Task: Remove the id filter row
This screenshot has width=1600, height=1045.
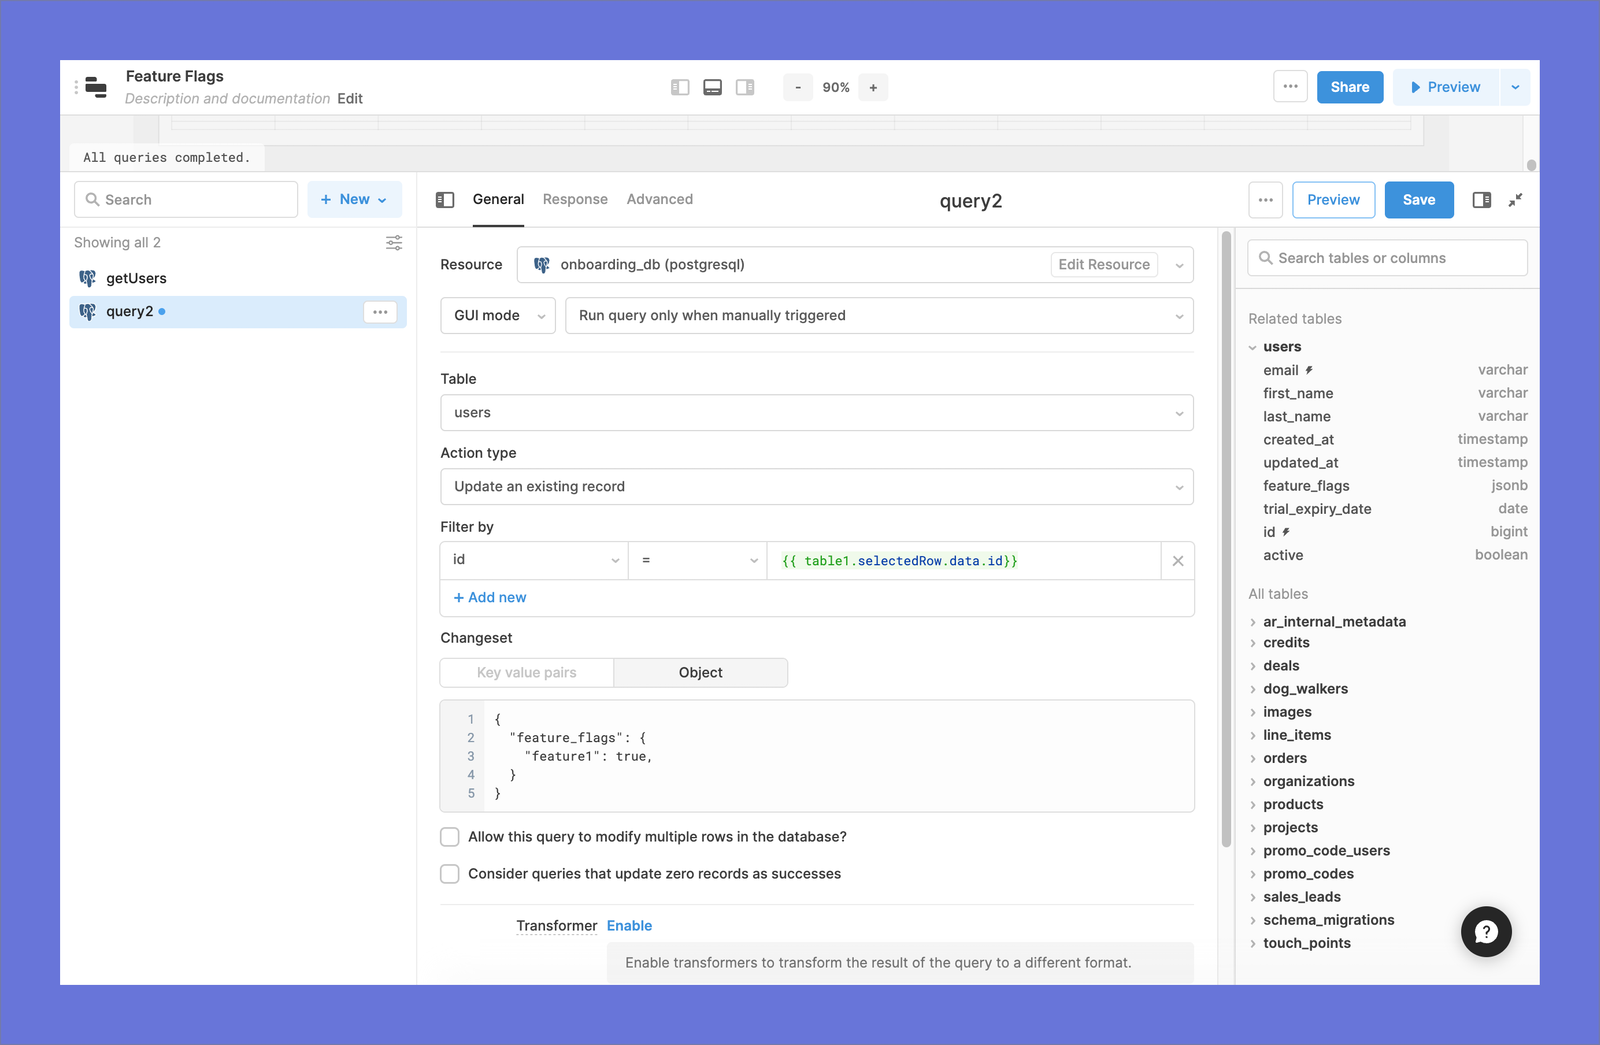Action: click(1178, 561)
